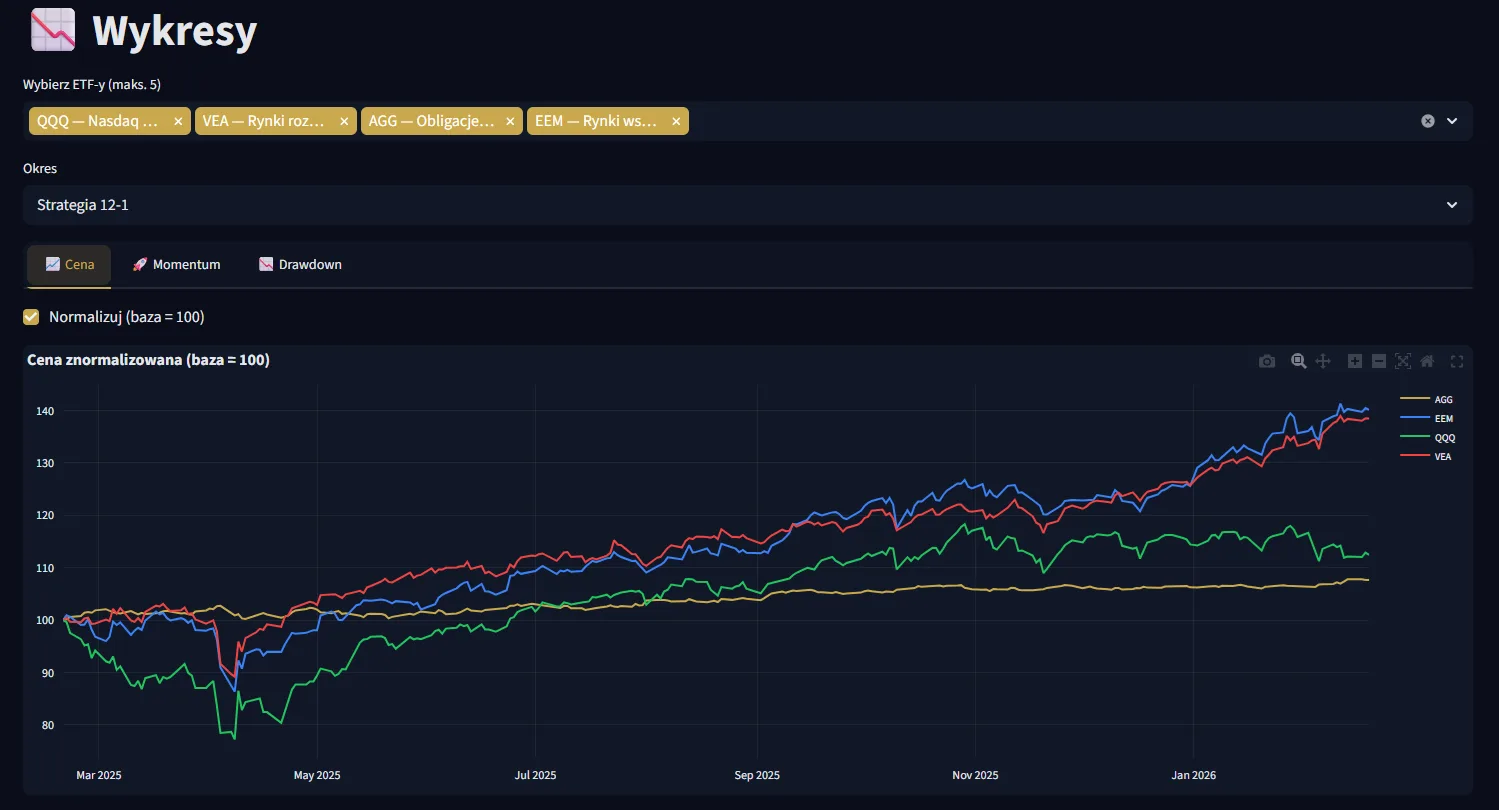Toggle EEM series in chart legend

(x=1426, y=419)
